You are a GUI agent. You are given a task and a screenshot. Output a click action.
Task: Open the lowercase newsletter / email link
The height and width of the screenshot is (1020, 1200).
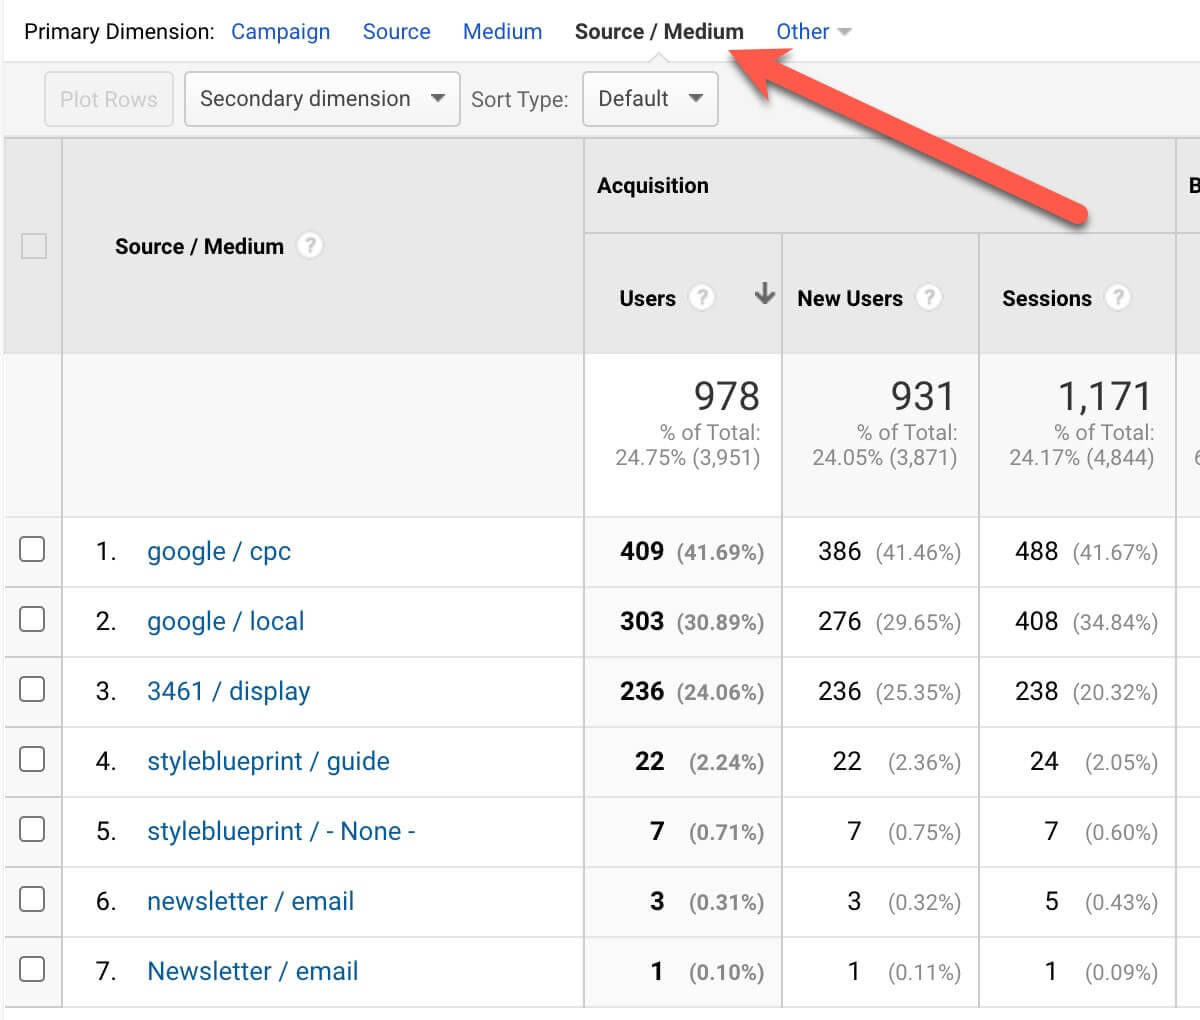(250, 902)
